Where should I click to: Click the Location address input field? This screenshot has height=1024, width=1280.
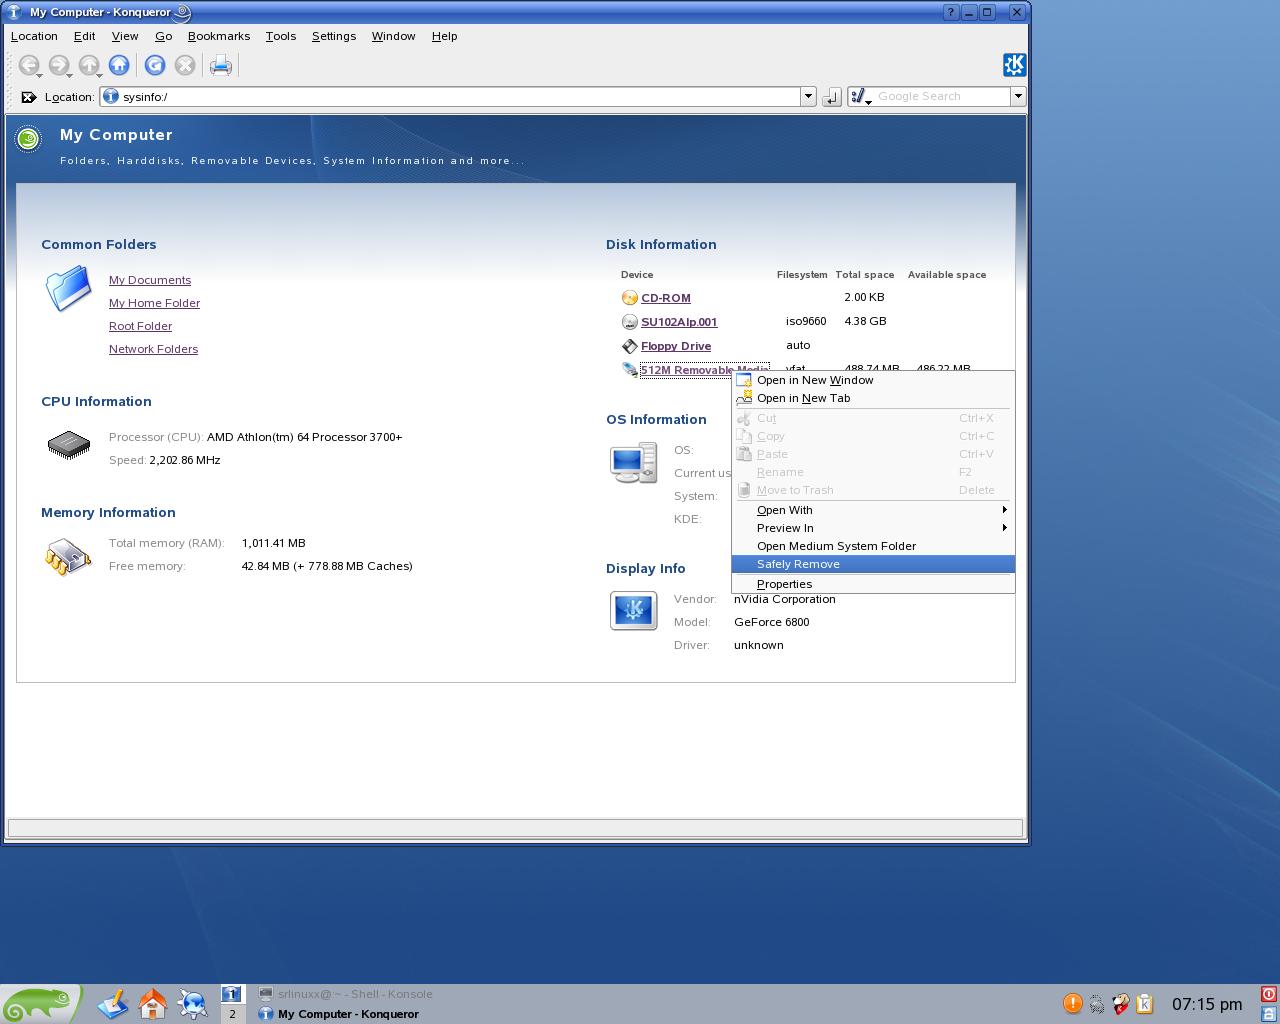point(450,97)
